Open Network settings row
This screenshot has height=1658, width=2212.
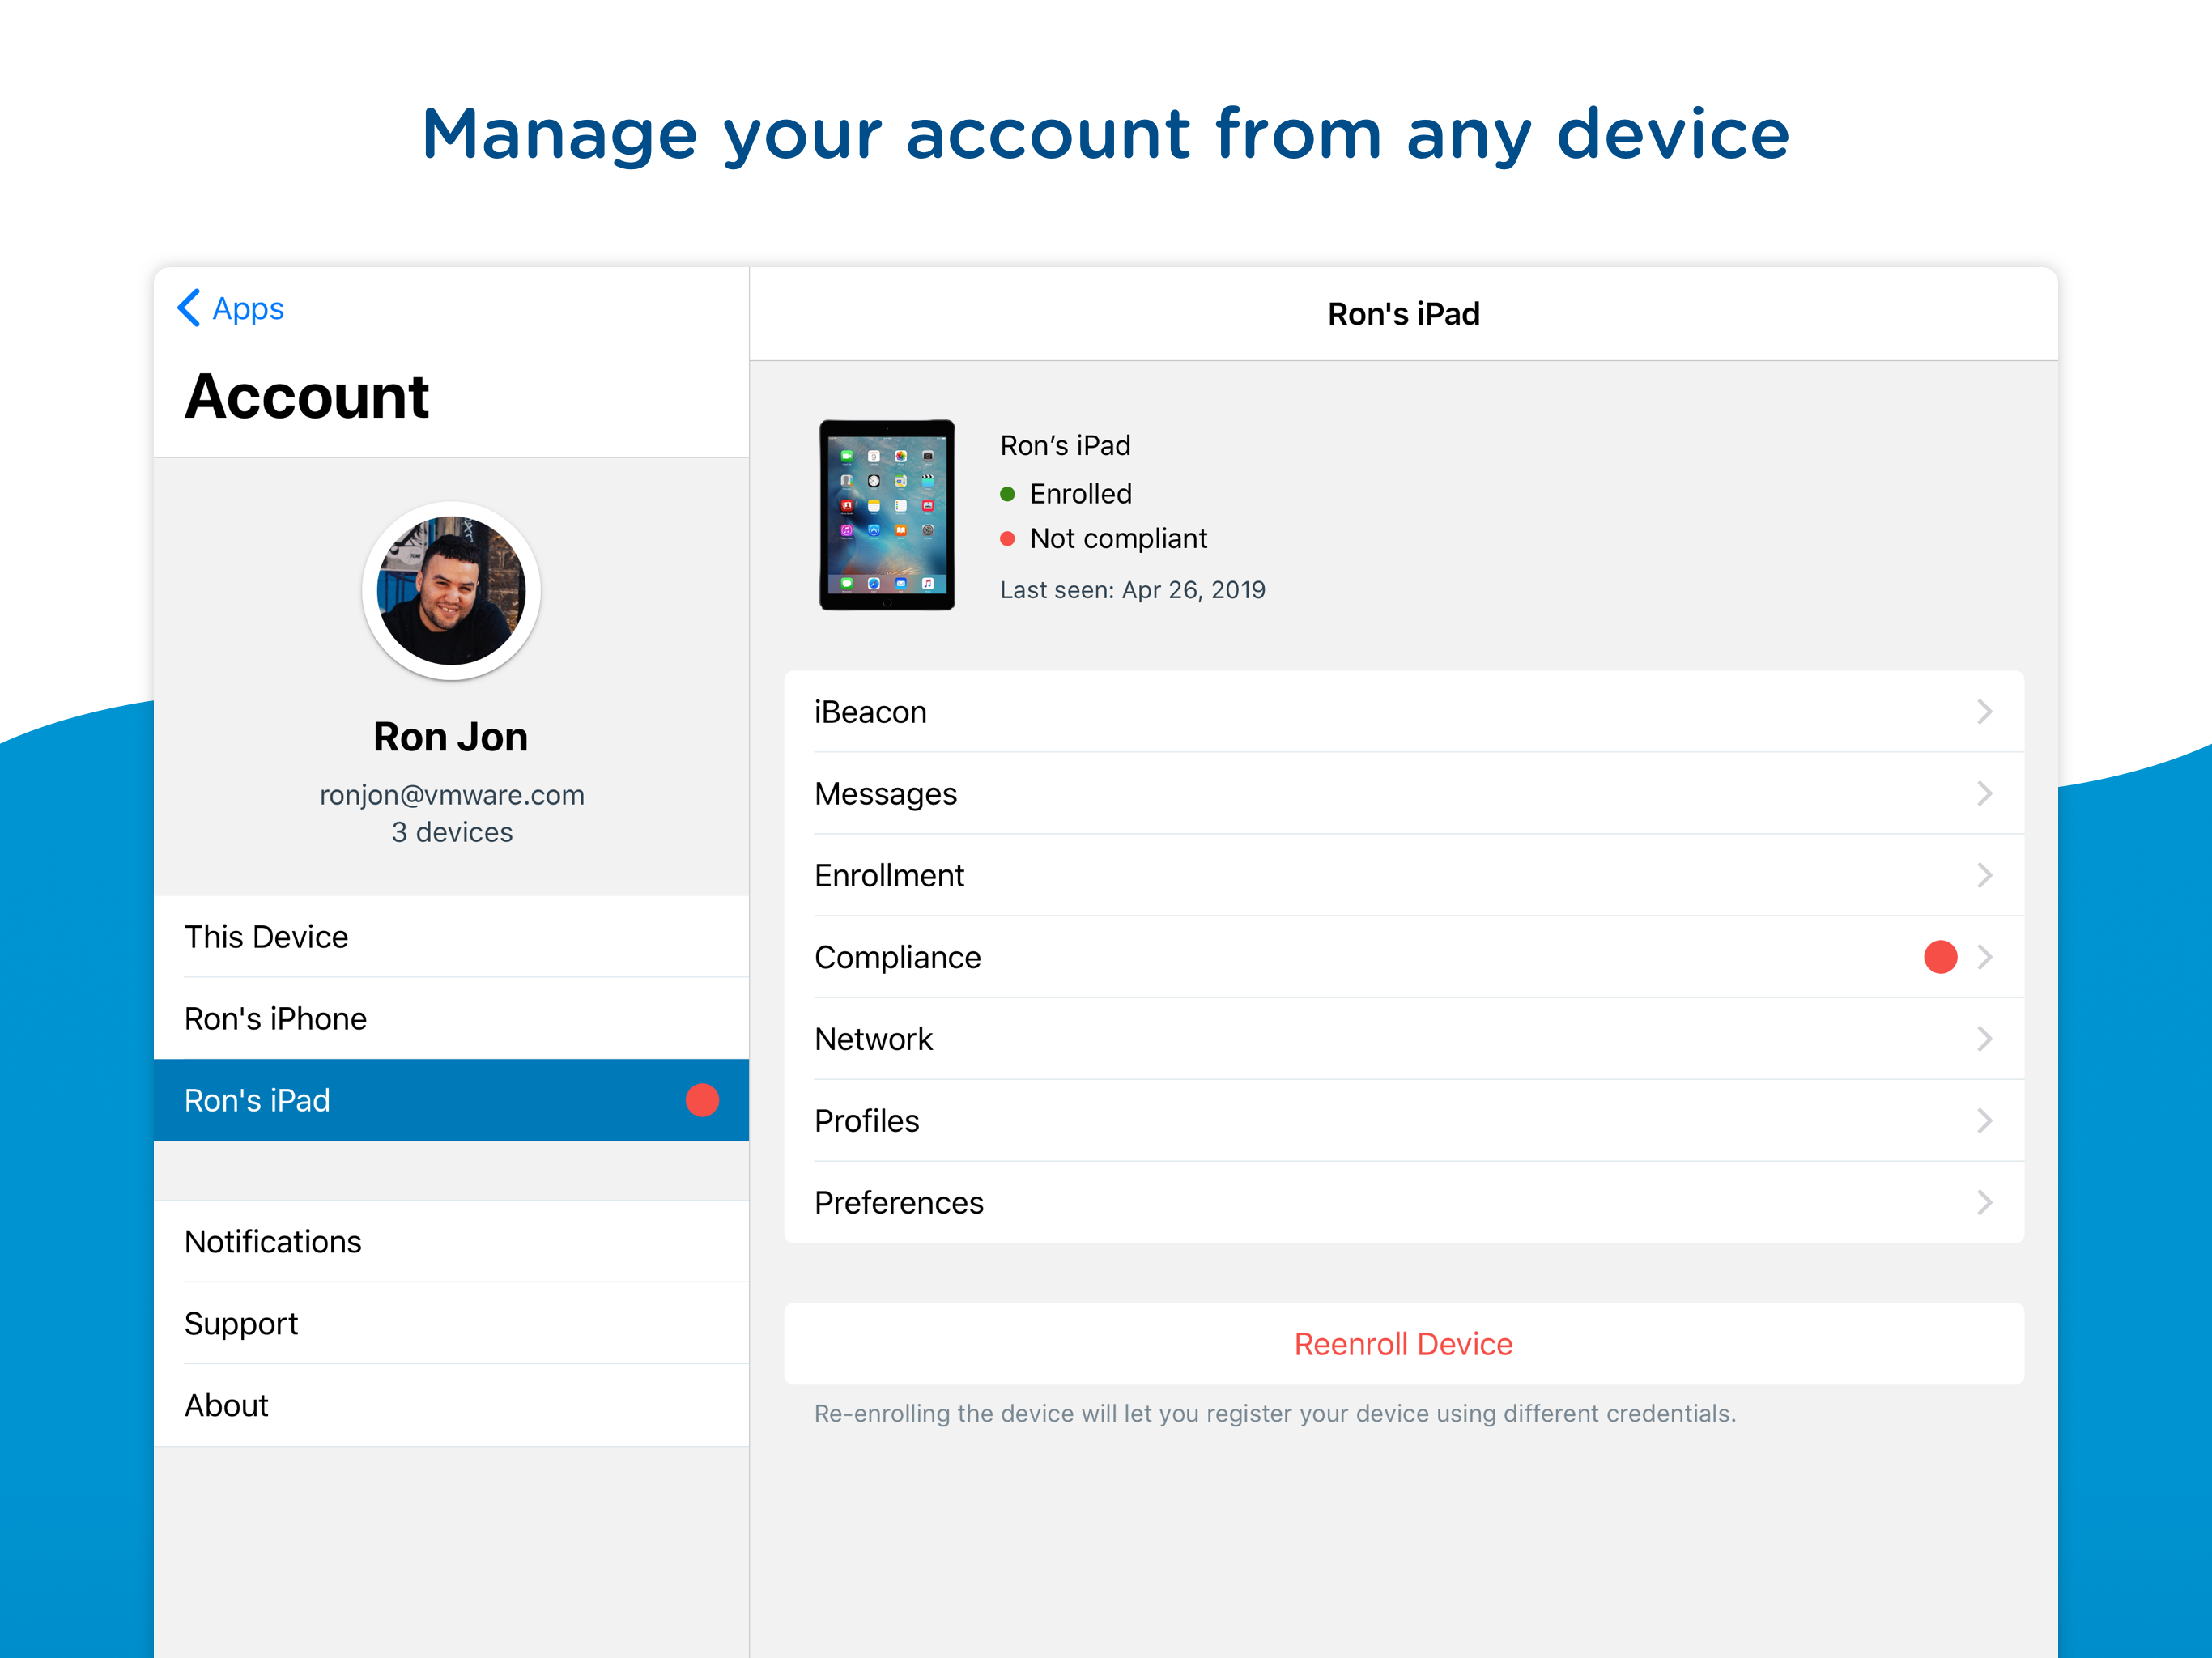tap(874, 1039)
